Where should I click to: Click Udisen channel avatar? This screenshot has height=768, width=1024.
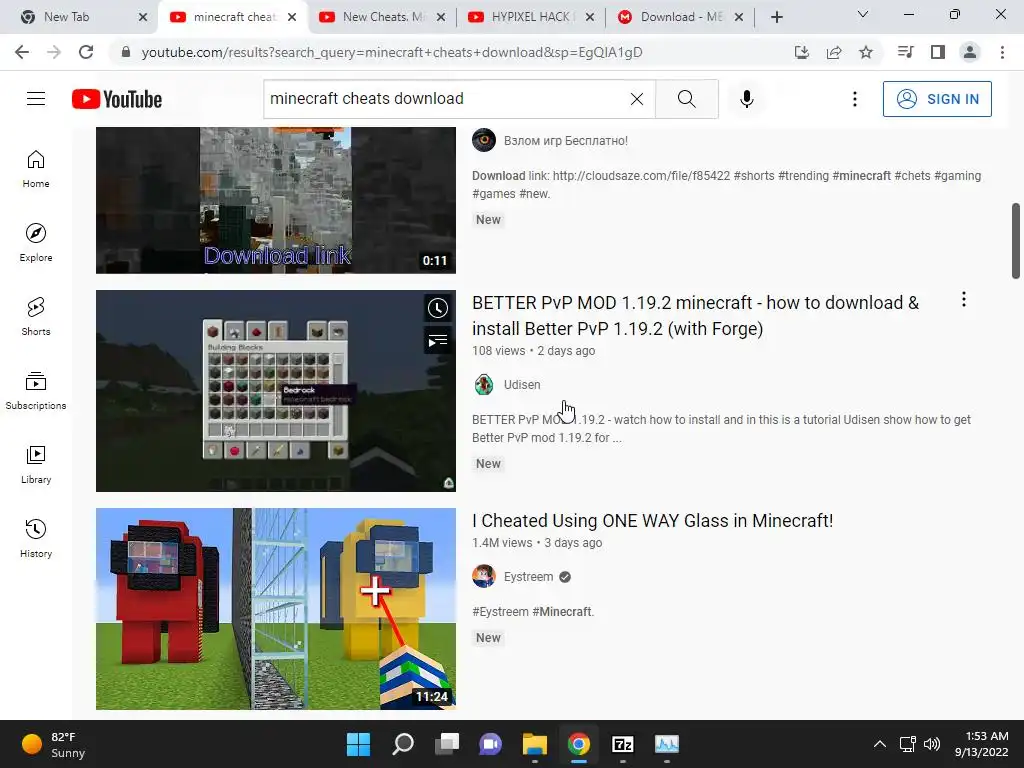(x=484, y=385)
